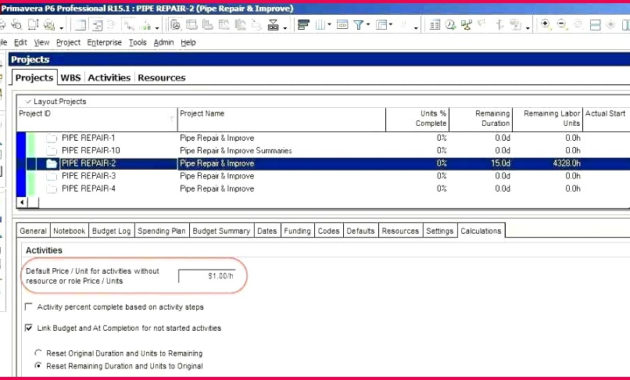Open the overflow arrow after binoculars icon

285,28
